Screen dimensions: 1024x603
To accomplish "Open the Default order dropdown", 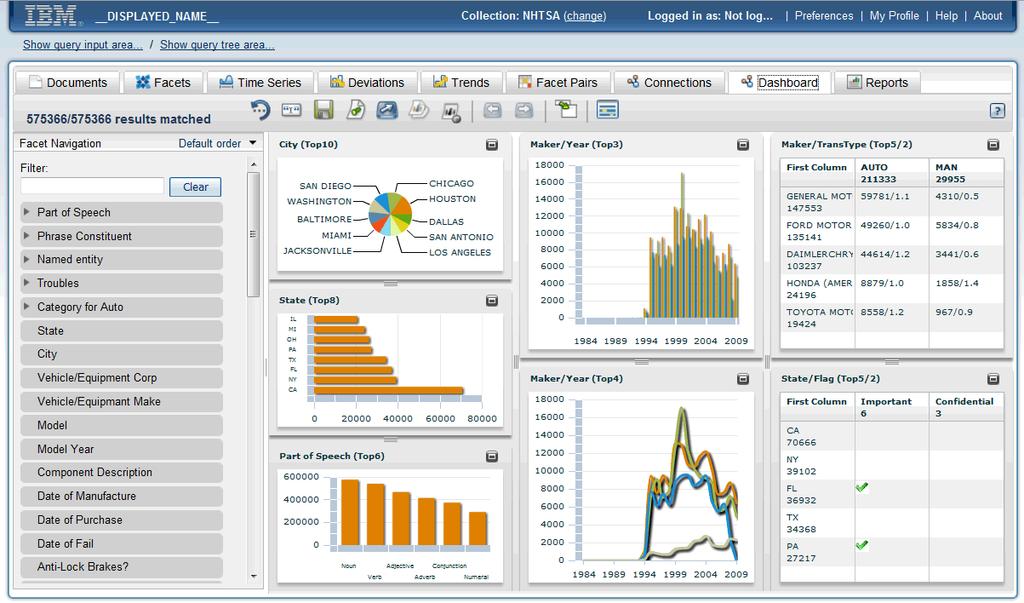I will pos(217,143).
